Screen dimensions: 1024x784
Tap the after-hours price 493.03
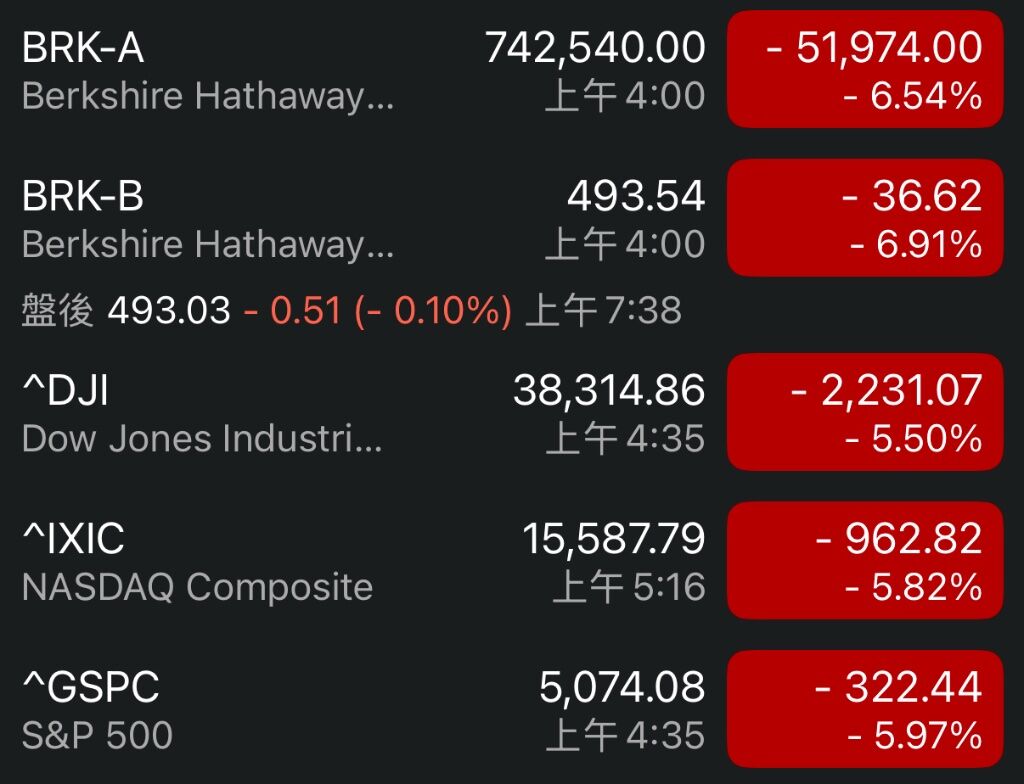point(169,310)
